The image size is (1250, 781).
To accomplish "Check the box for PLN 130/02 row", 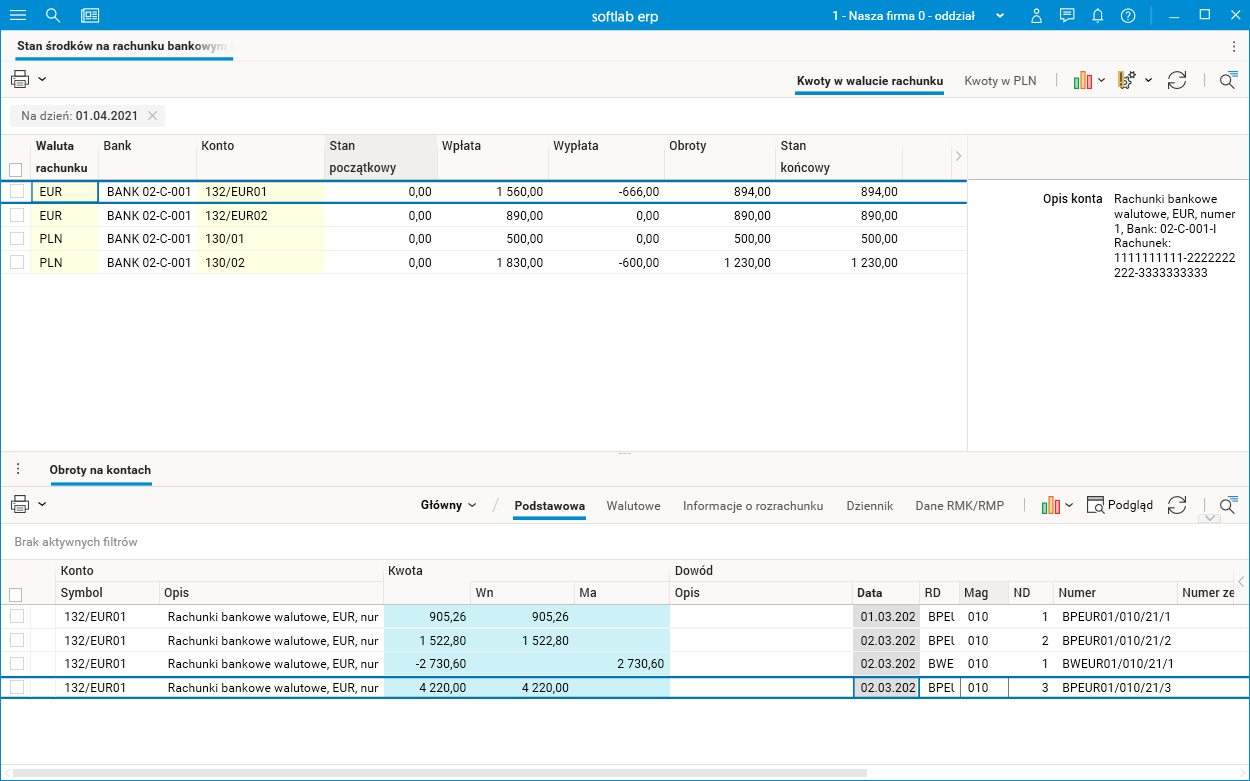I will coord(17,263).
